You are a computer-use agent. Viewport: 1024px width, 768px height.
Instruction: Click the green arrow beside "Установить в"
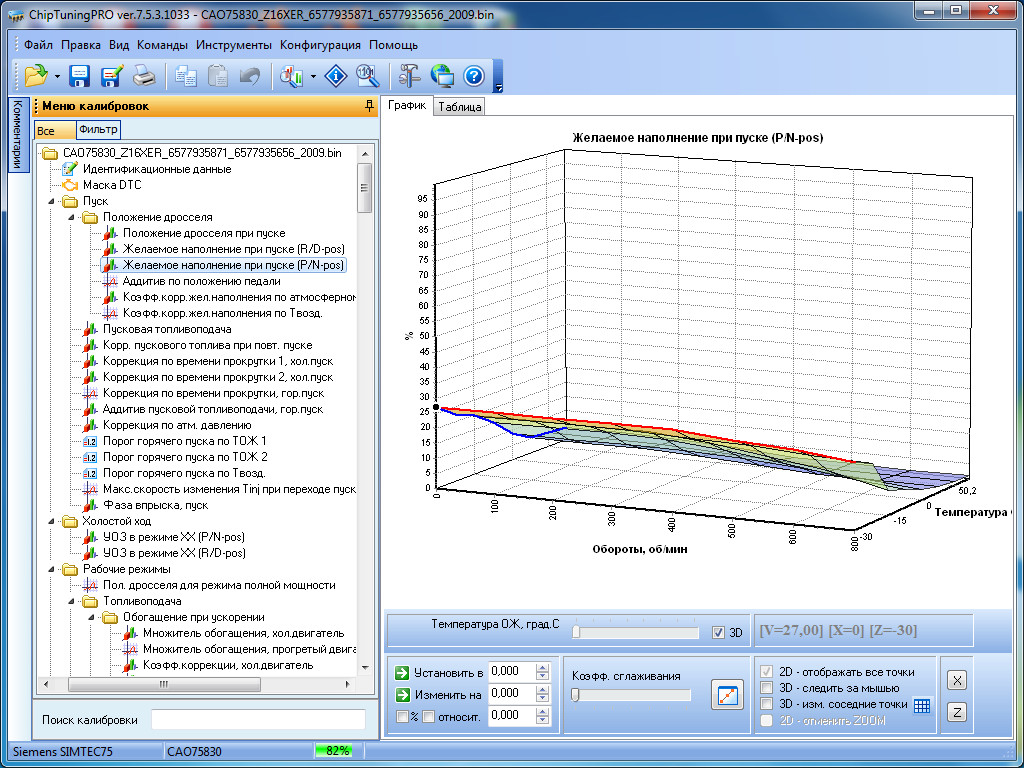(x=401, y=672)
